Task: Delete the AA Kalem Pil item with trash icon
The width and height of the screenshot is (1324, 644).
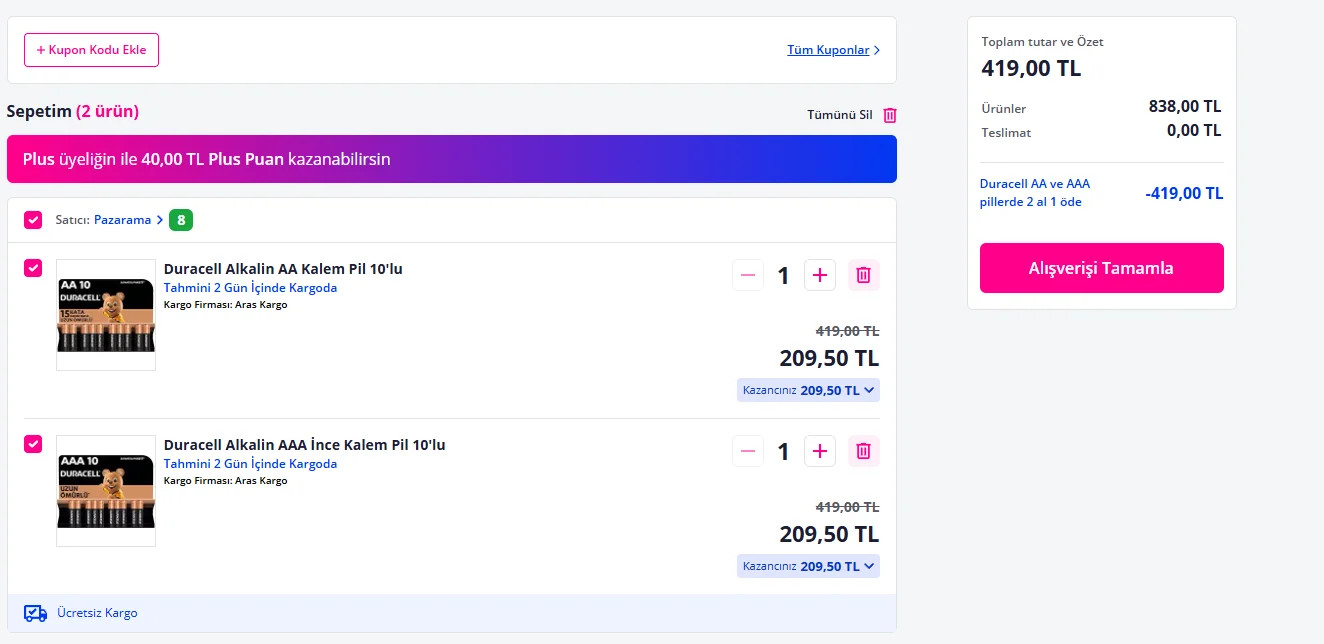Action: tap(864, 275)
